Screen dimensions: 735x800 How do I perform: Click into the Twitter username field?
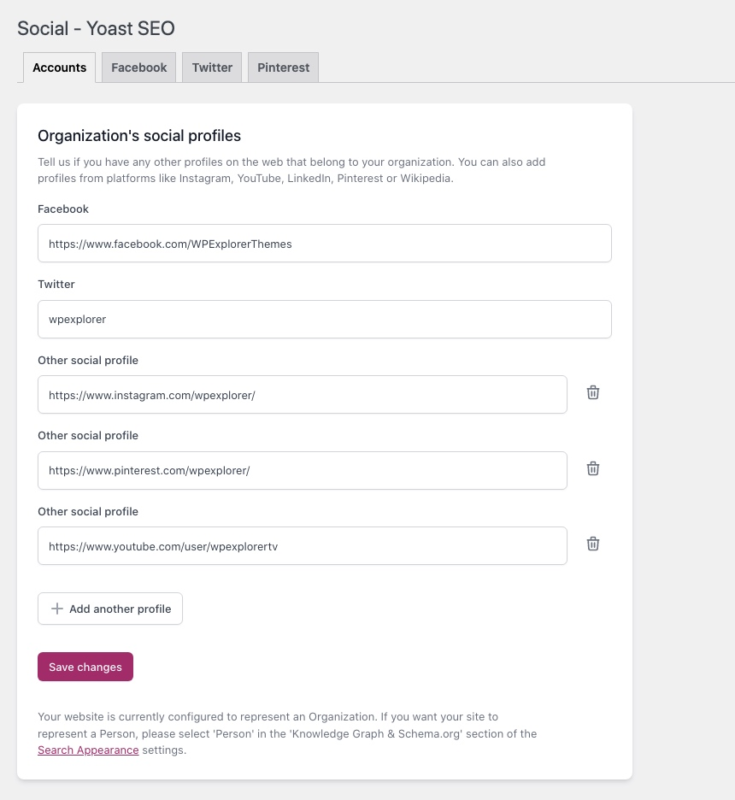tap(324, 319)
